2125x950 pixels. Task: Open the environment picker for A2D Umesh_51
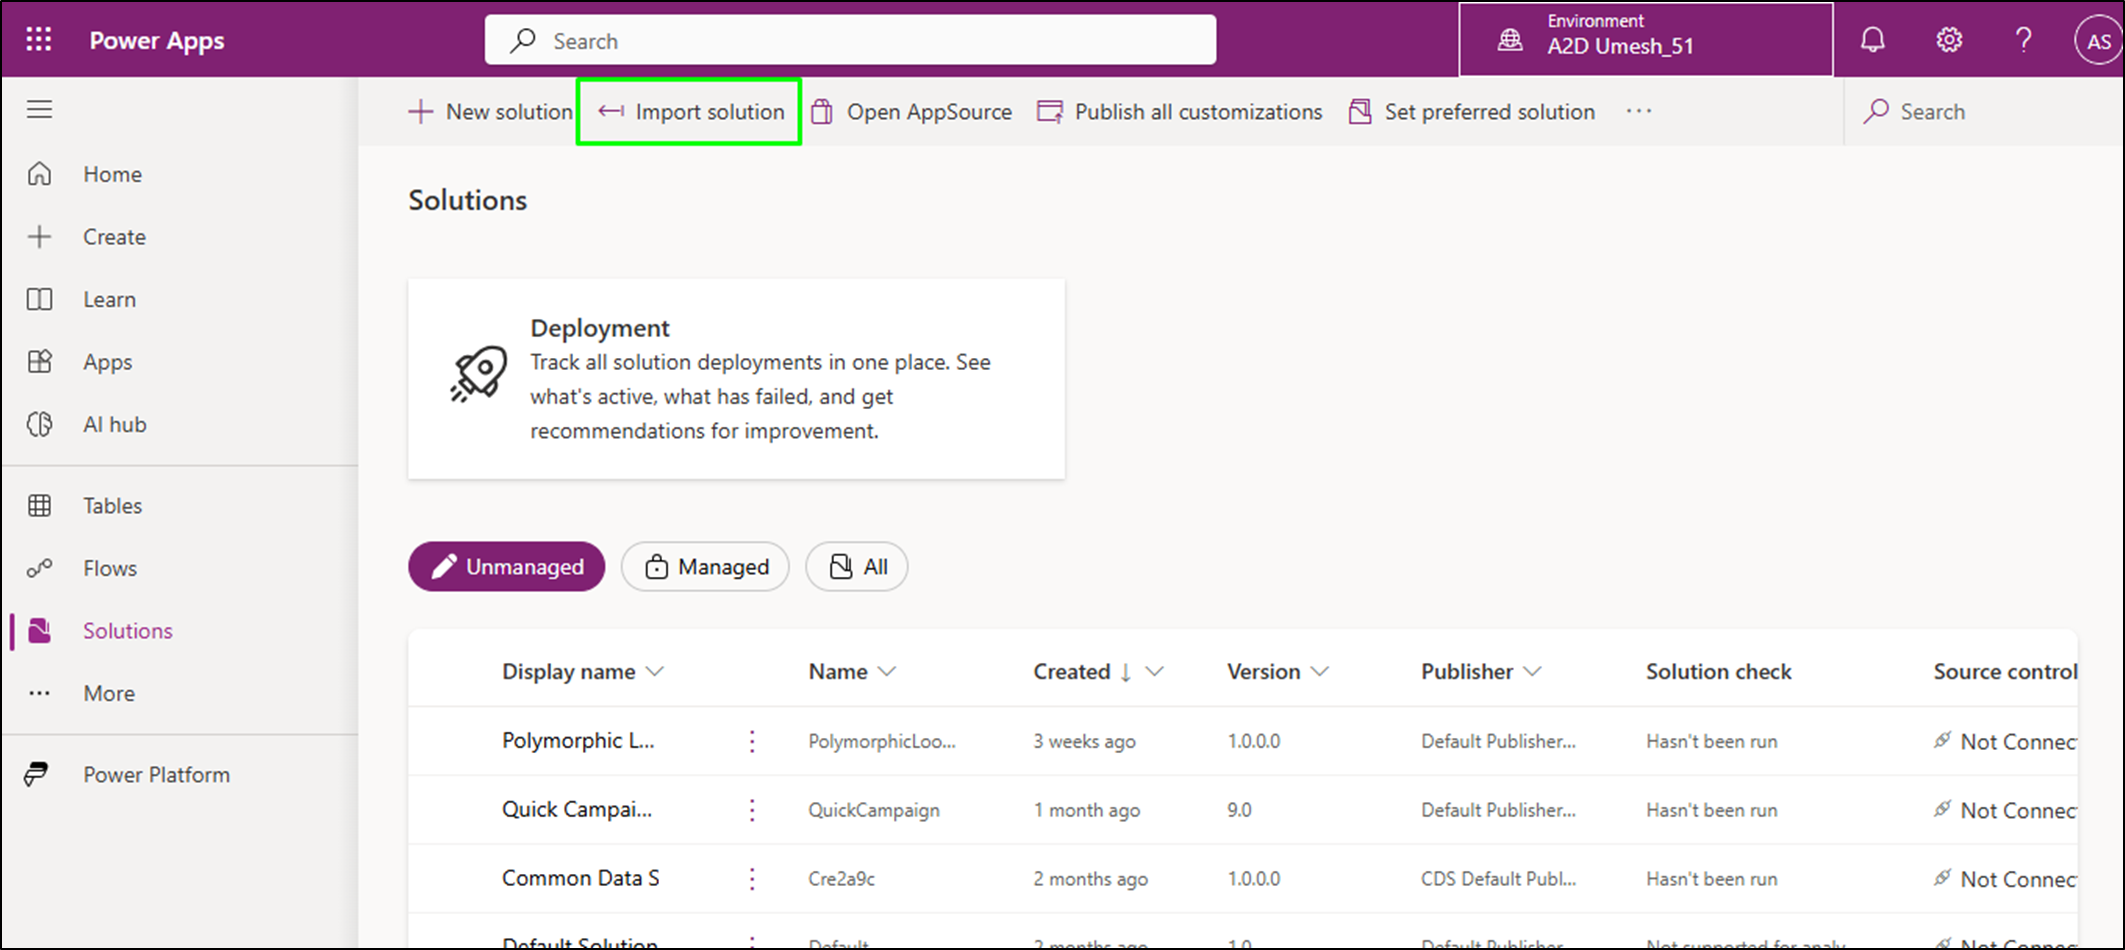click(x=1644, y=40)
